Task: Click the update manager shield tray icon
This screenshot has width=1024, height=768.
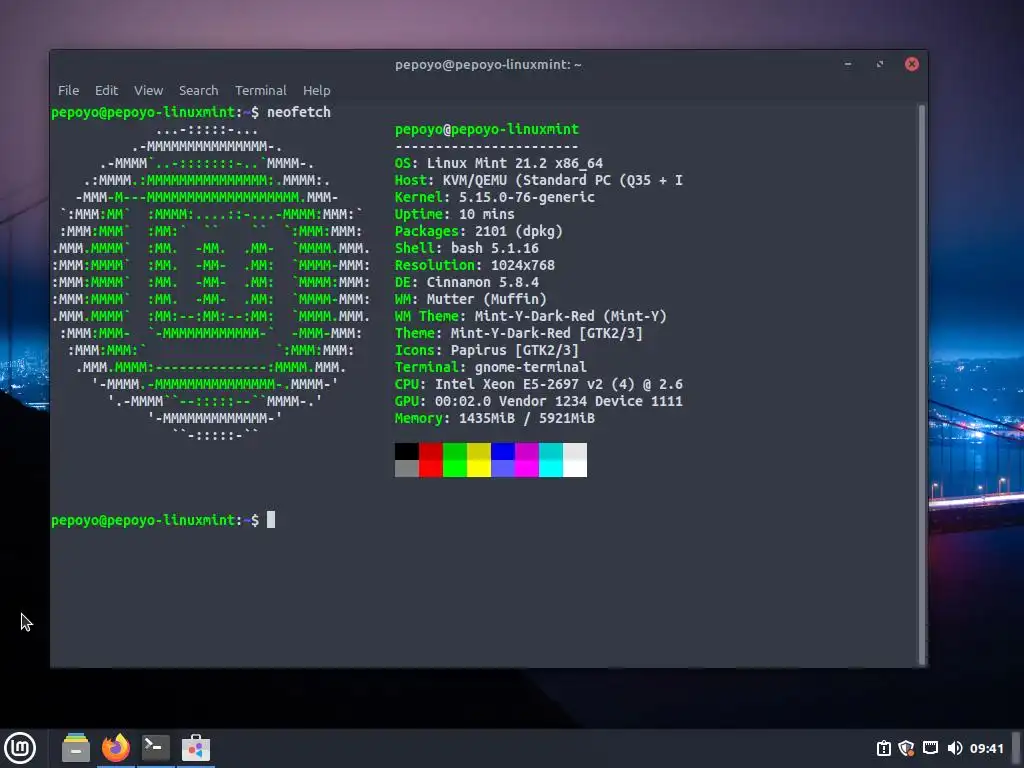Action: [906, 748]
